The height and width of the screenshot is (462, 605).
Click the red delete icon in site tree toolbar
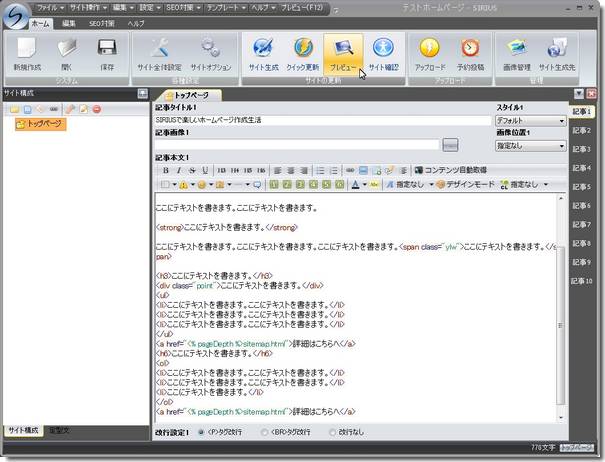97,110
